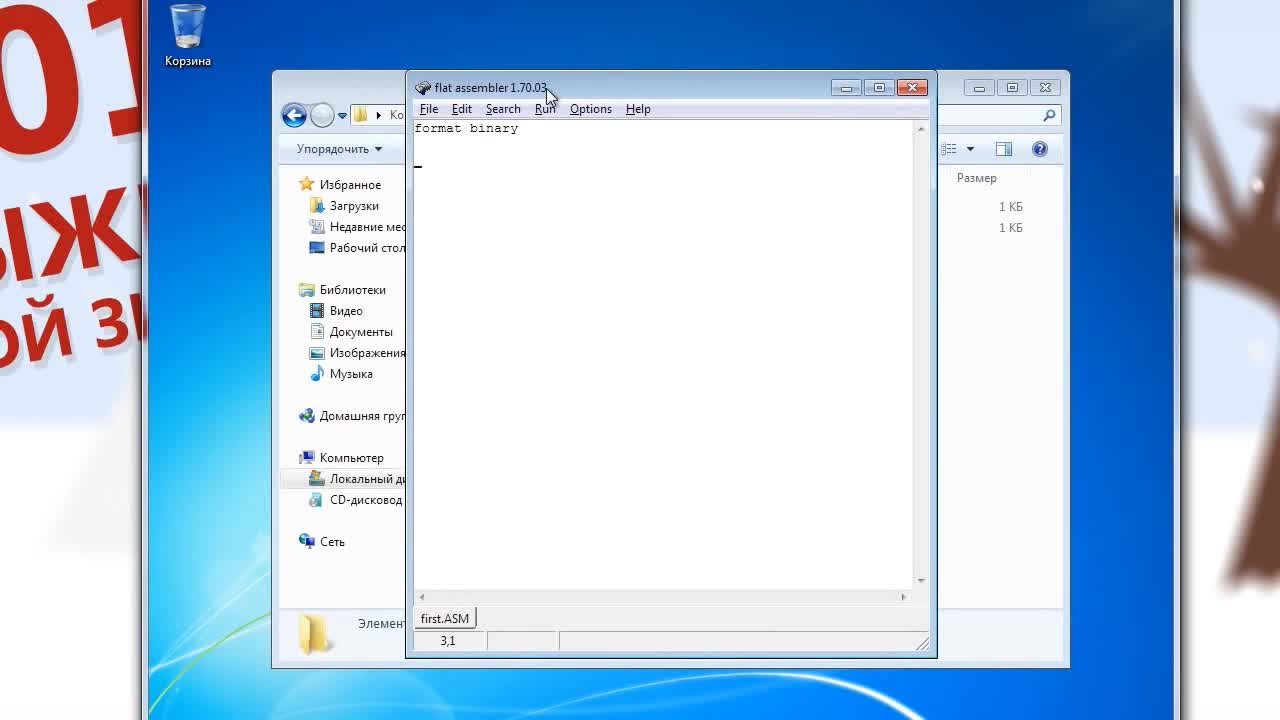The width and height of the screenshot is (1280, 720).
Task: Select the first.ASM tab
Action: (x=444, y=618)
